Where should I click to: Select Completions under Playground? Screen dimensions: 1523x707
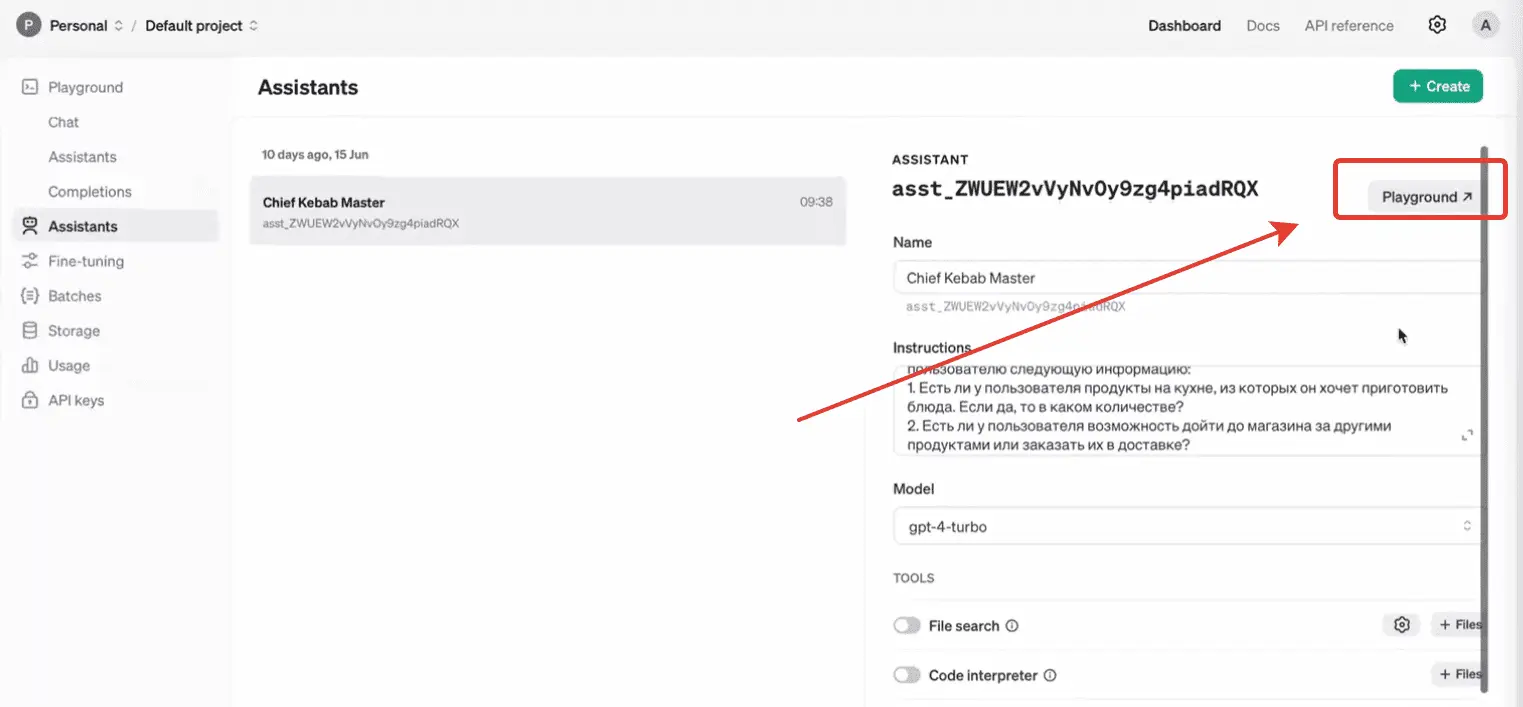pyautogui.click(x=90, y=191)
